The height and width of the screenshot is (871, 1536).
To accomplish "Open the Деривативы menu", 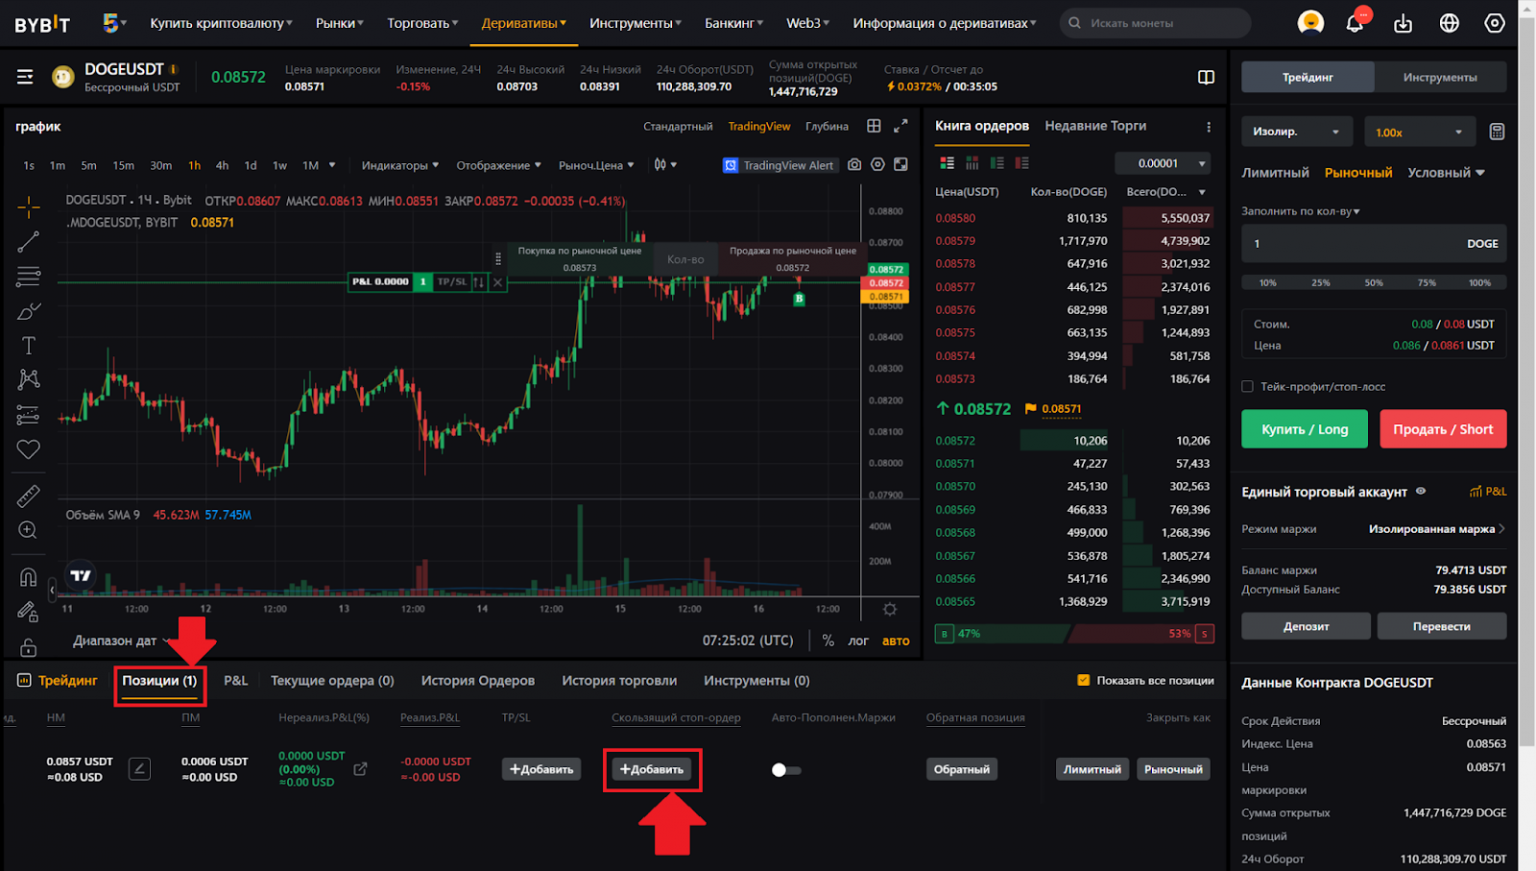I will (x=523, y=23).
